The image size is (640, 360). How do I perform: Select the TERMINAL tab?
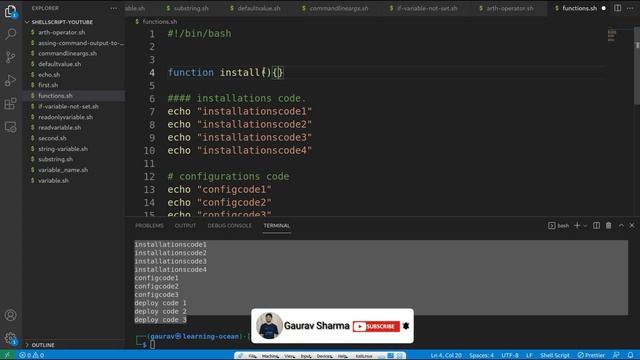coord(276,226)
